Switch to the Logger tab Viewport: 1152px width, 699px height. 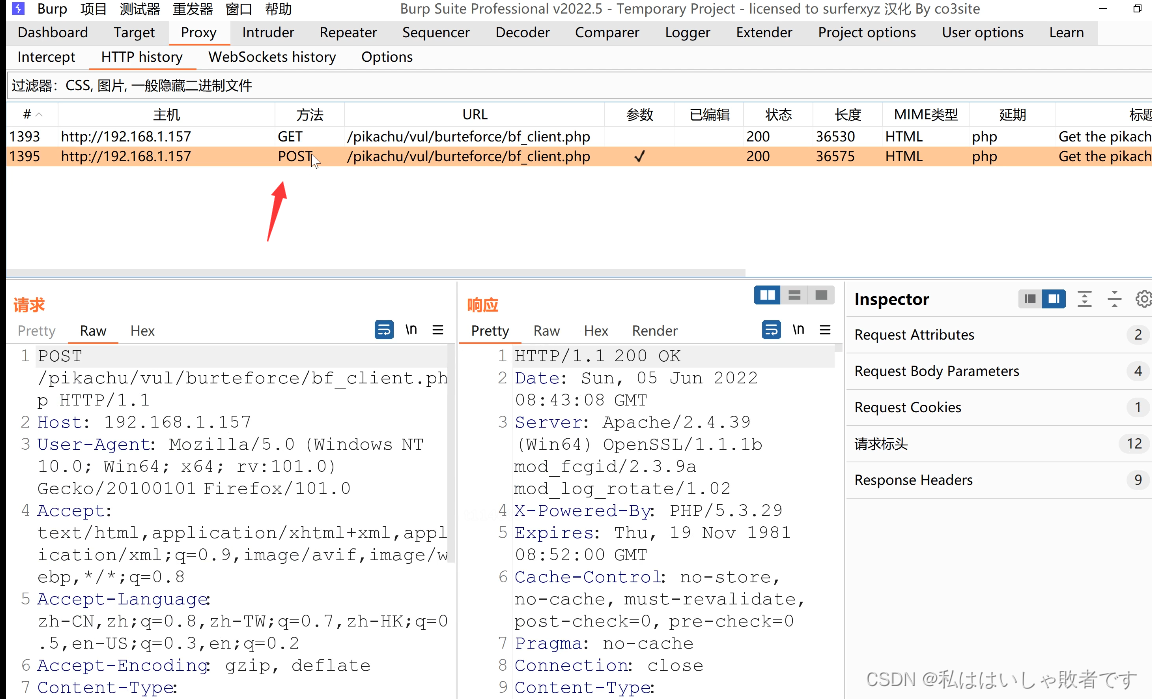[x=688, y=32]
